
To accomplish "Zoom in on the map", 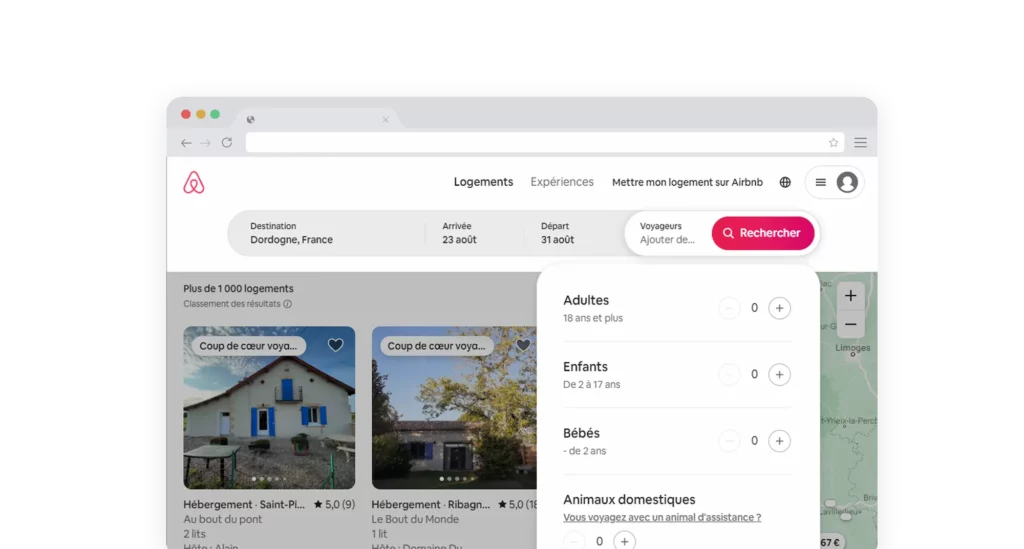I will [x=850, y=296].
